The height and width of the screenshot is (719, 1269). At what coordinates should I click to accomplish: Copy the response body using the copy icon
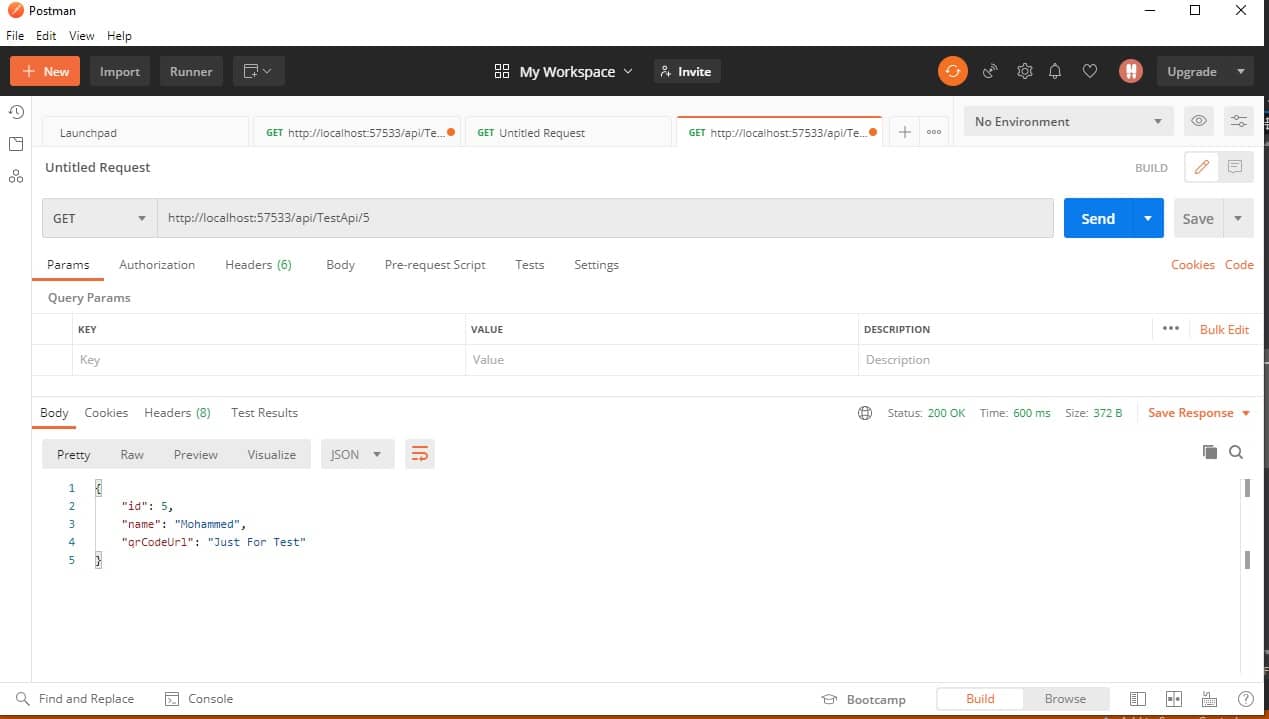1211,452
